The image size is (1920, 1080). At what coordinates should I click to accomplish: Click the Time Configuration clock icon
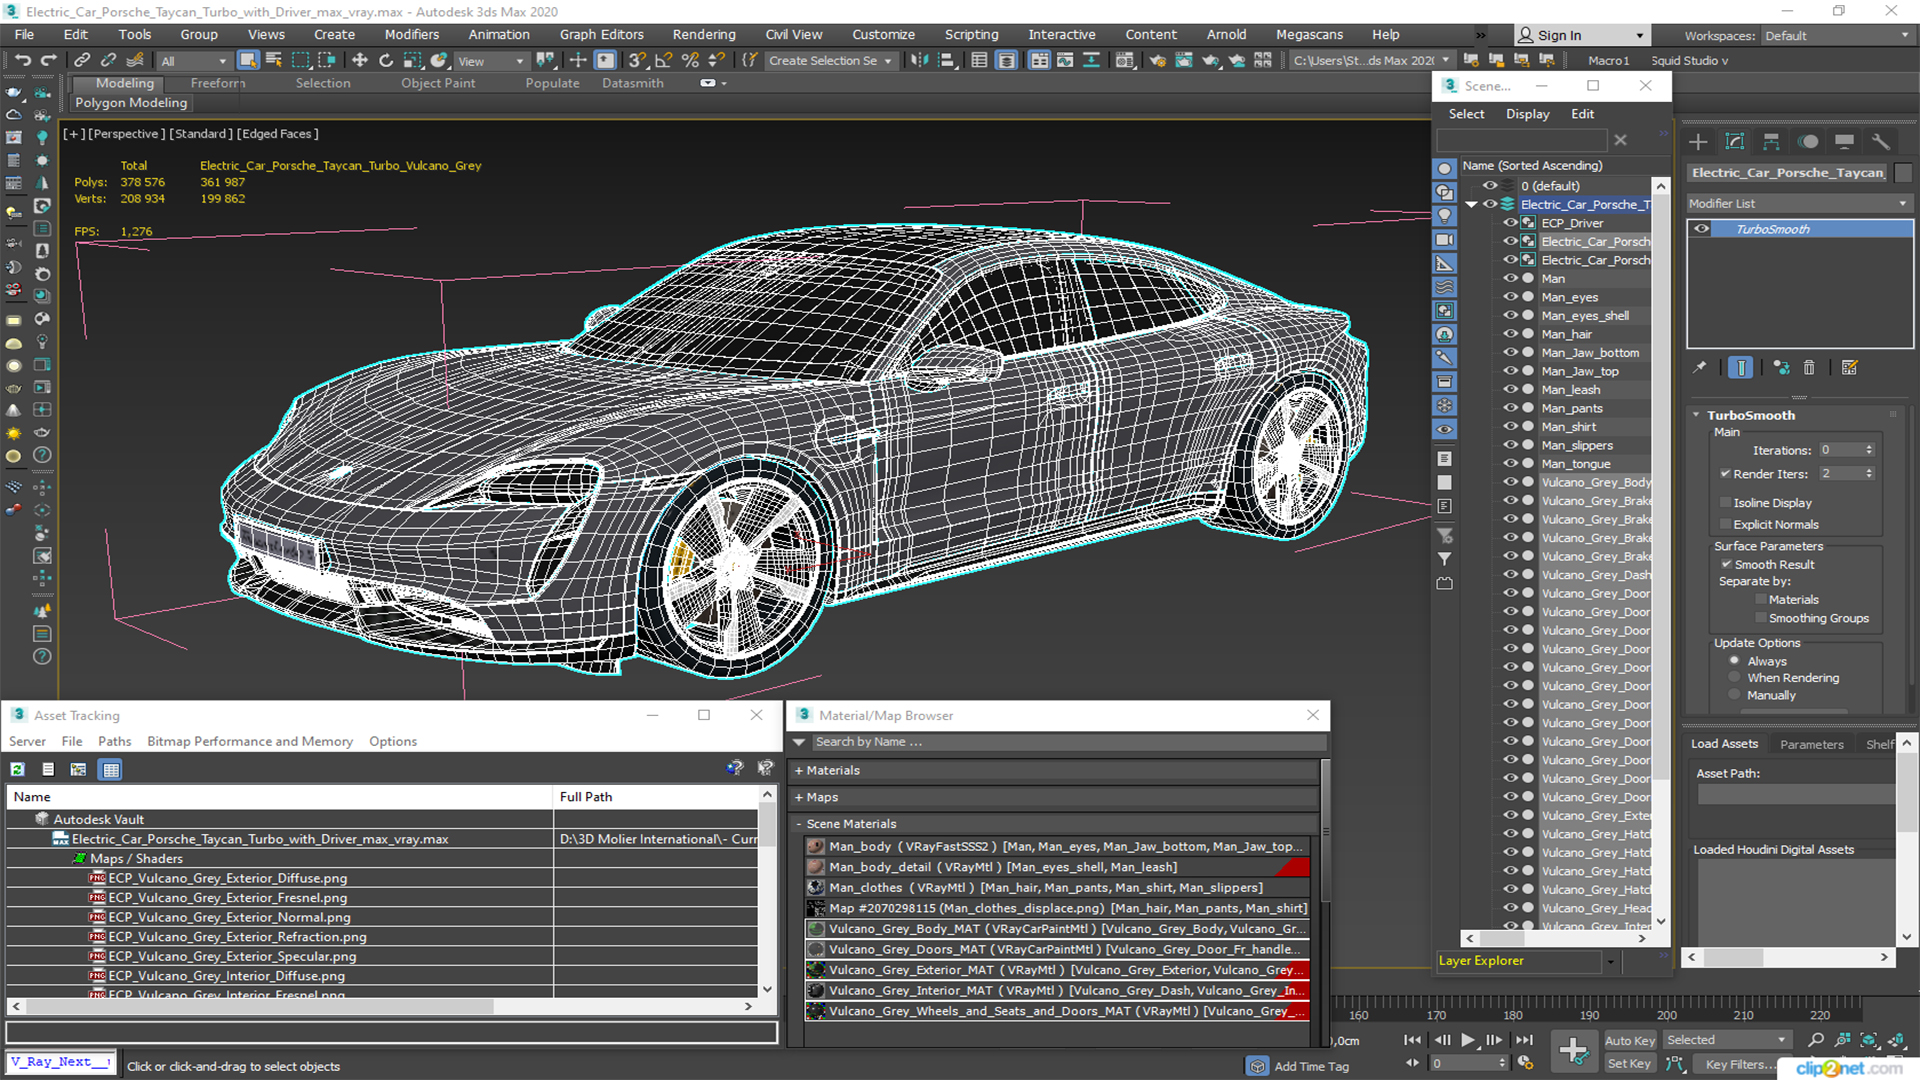pyautogui.click(x=1525, y=1063)
